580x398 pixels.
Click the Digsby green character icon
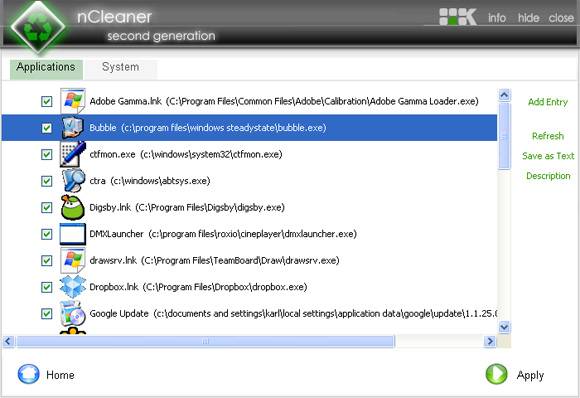click(x=73, y=207)
